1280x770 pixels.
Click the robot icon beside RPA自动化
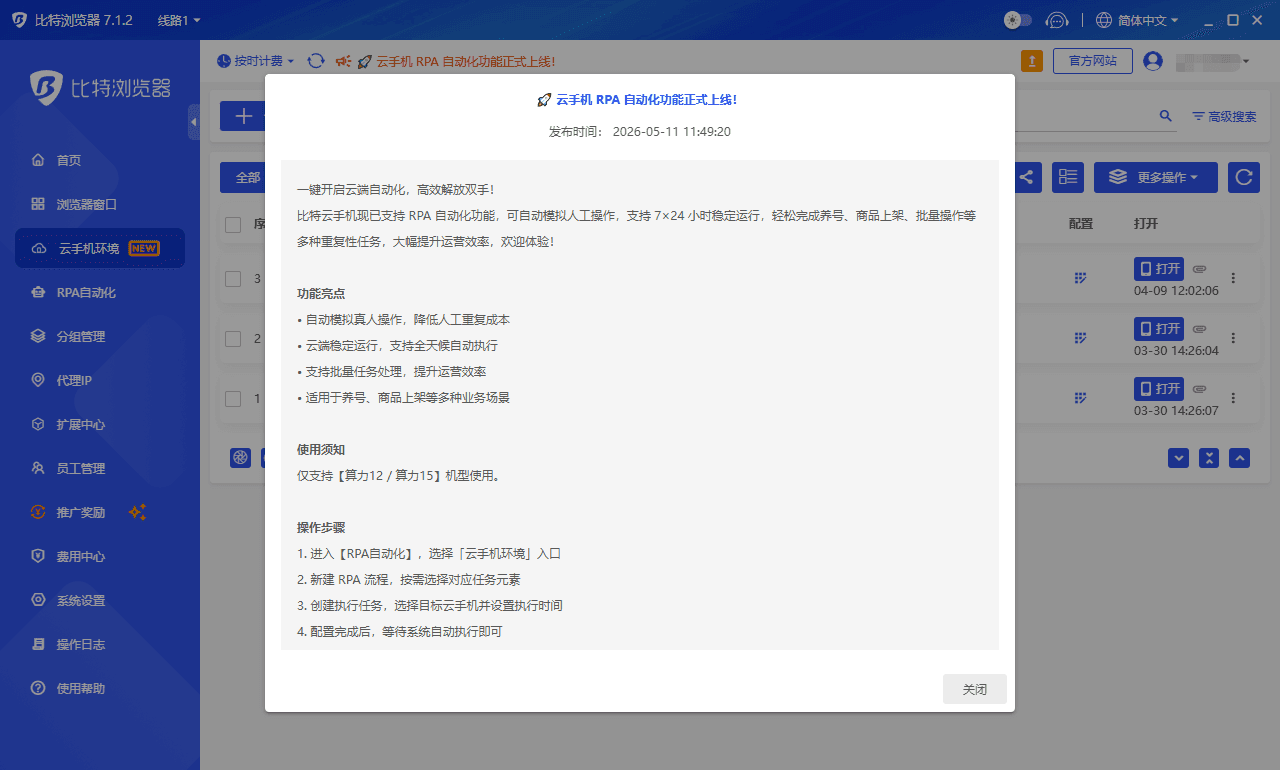pos(38,292)
